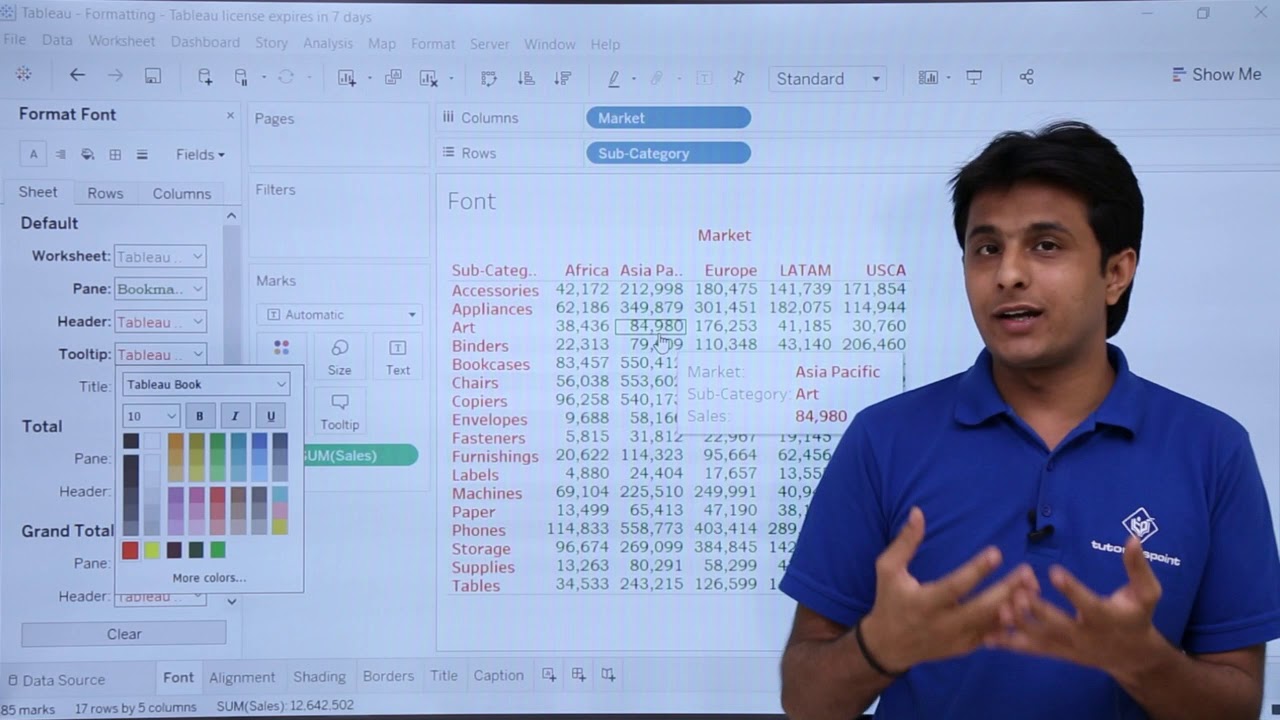Open the Automatic mark type dropdown
Viewport: 1280px width, 720px height.
(339, 314)
